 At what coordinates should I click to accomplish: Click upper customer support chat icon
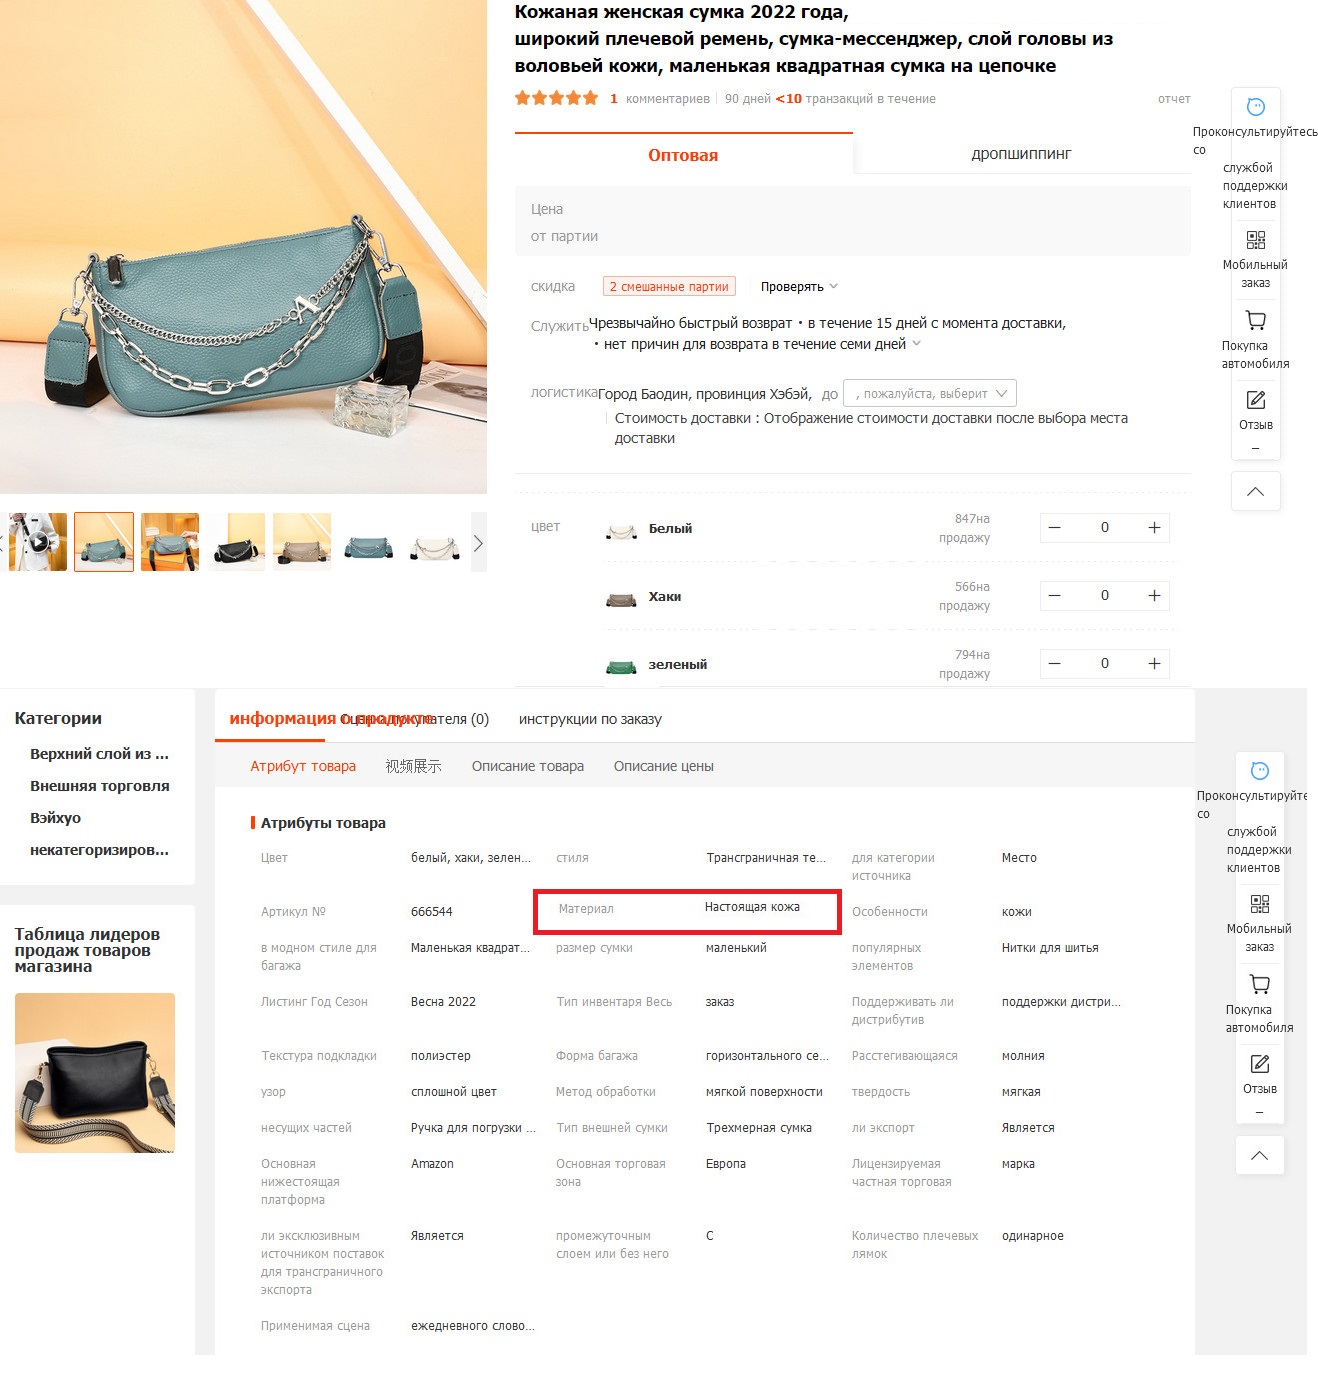[x=1256, y=107]
